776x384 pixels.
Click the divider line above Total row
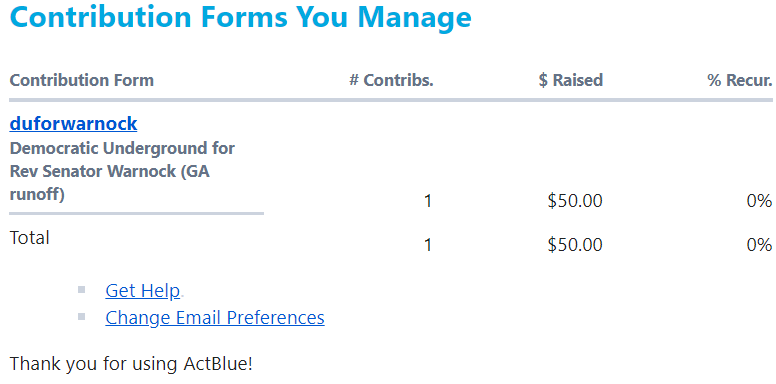tap(137, 214)
